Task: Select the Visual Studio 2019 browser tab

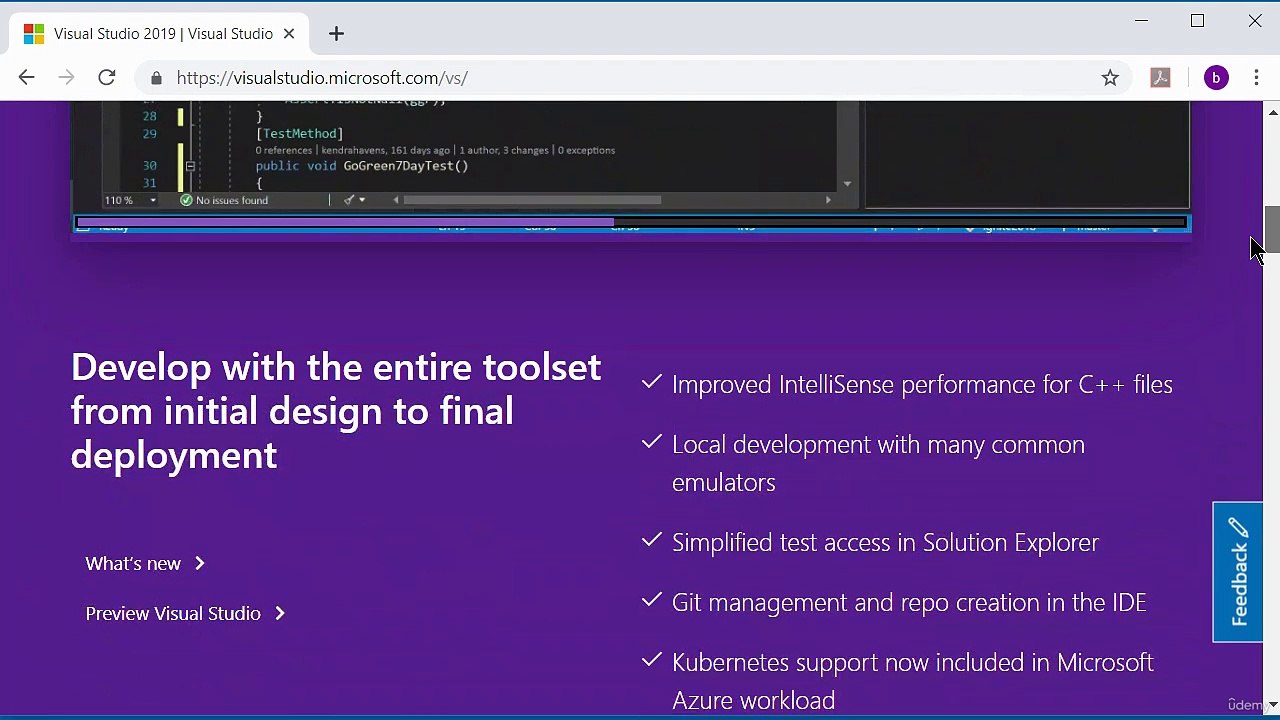Action: pos(160,34)
